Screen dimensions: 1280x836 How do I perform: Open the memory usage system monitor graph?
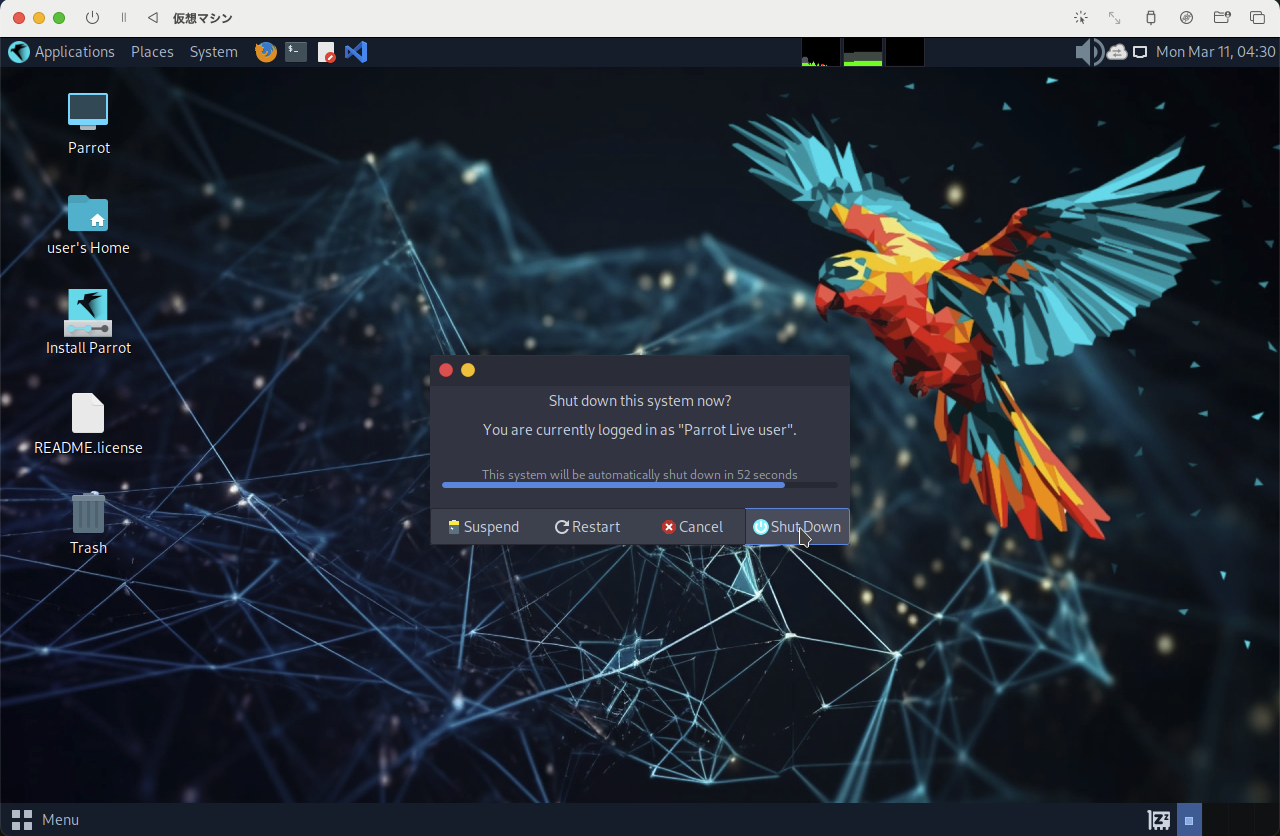click(863, 52)
